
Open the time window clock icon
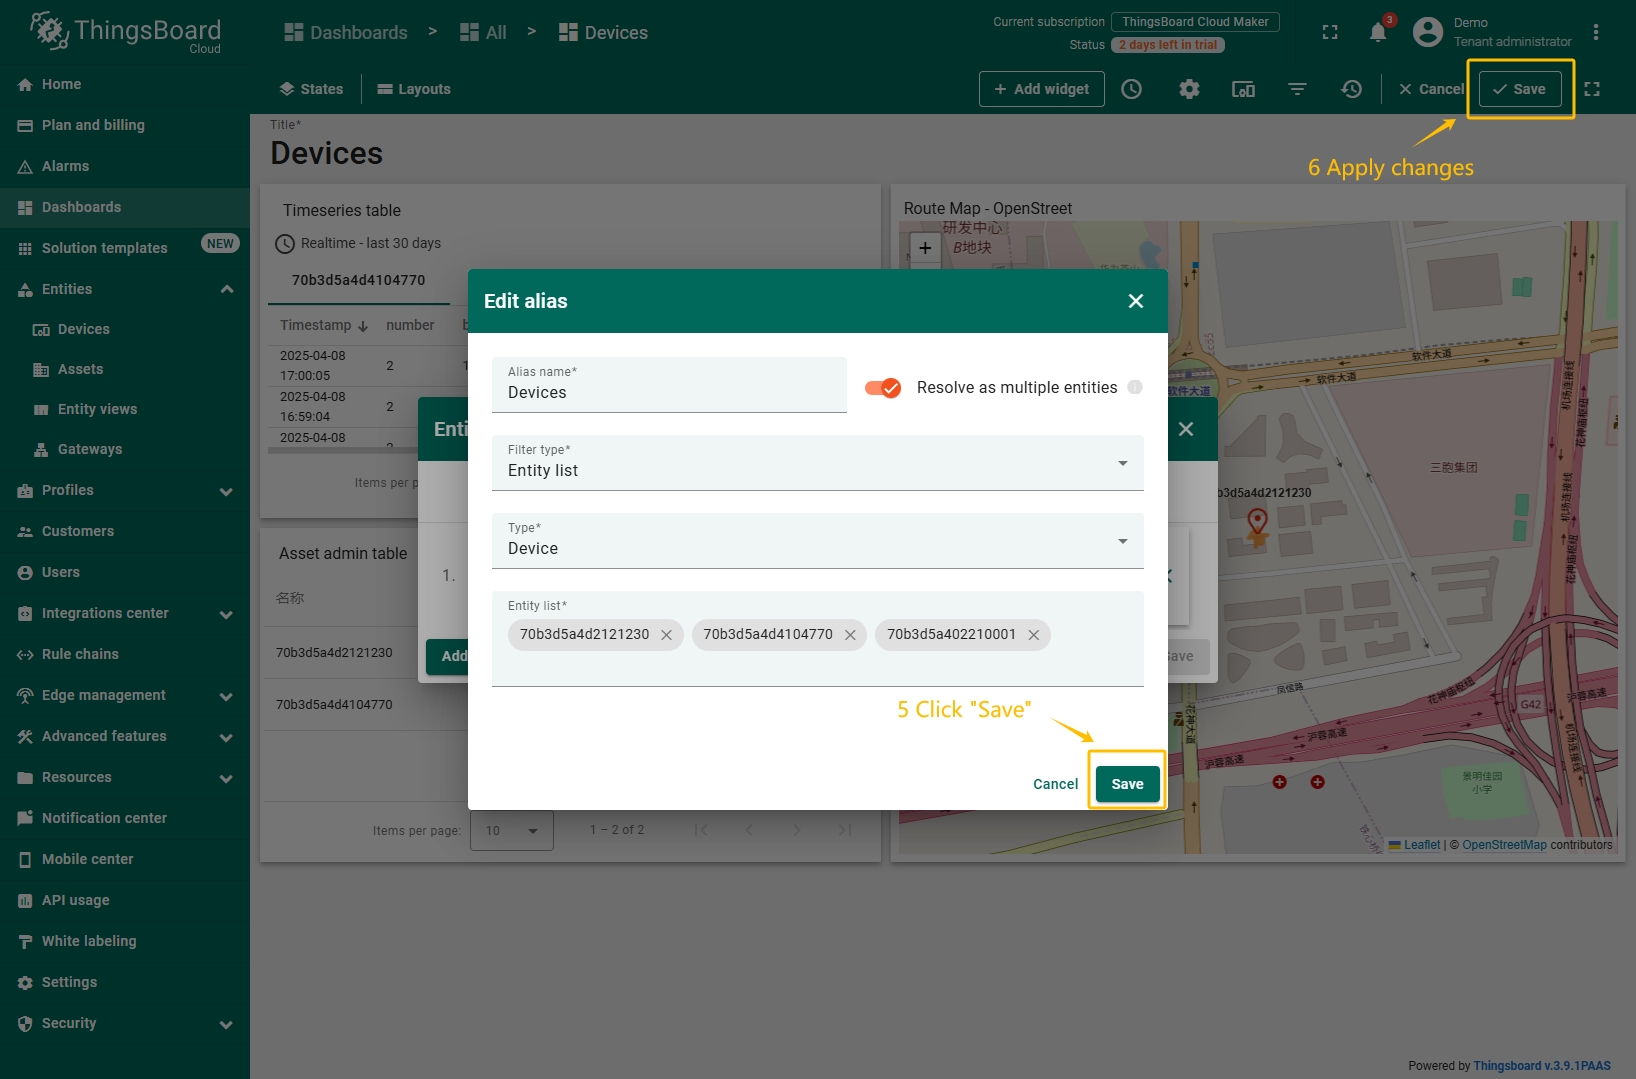(x=1132, y=89)
